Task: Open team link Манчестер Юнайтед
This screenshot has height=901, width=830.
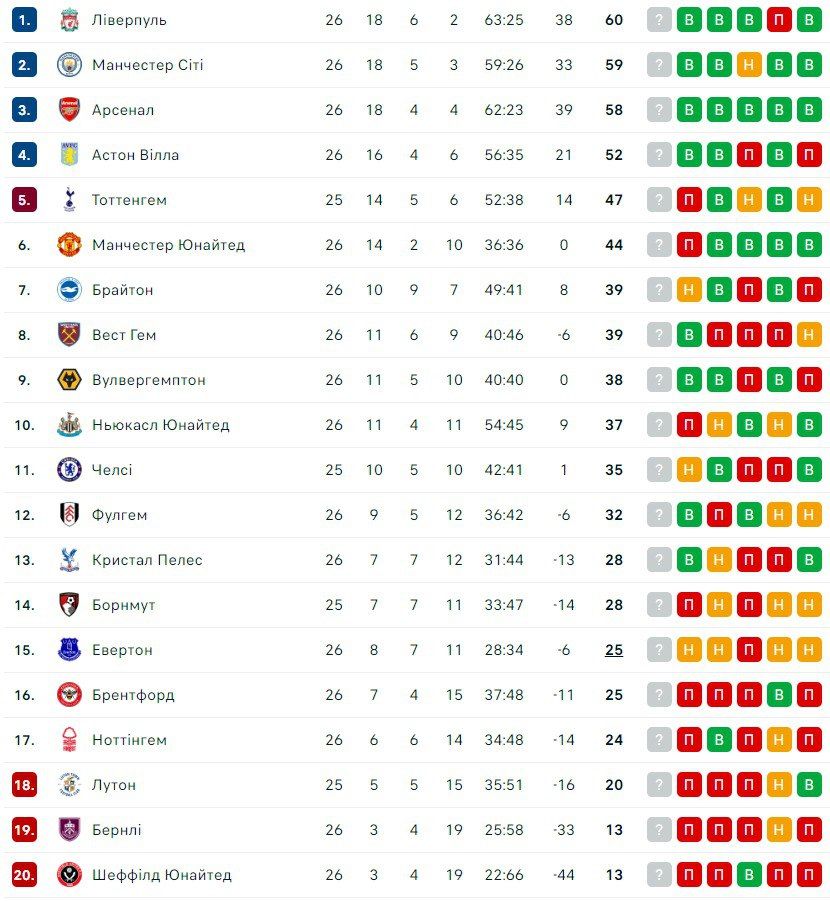Action: coord(168,245)
